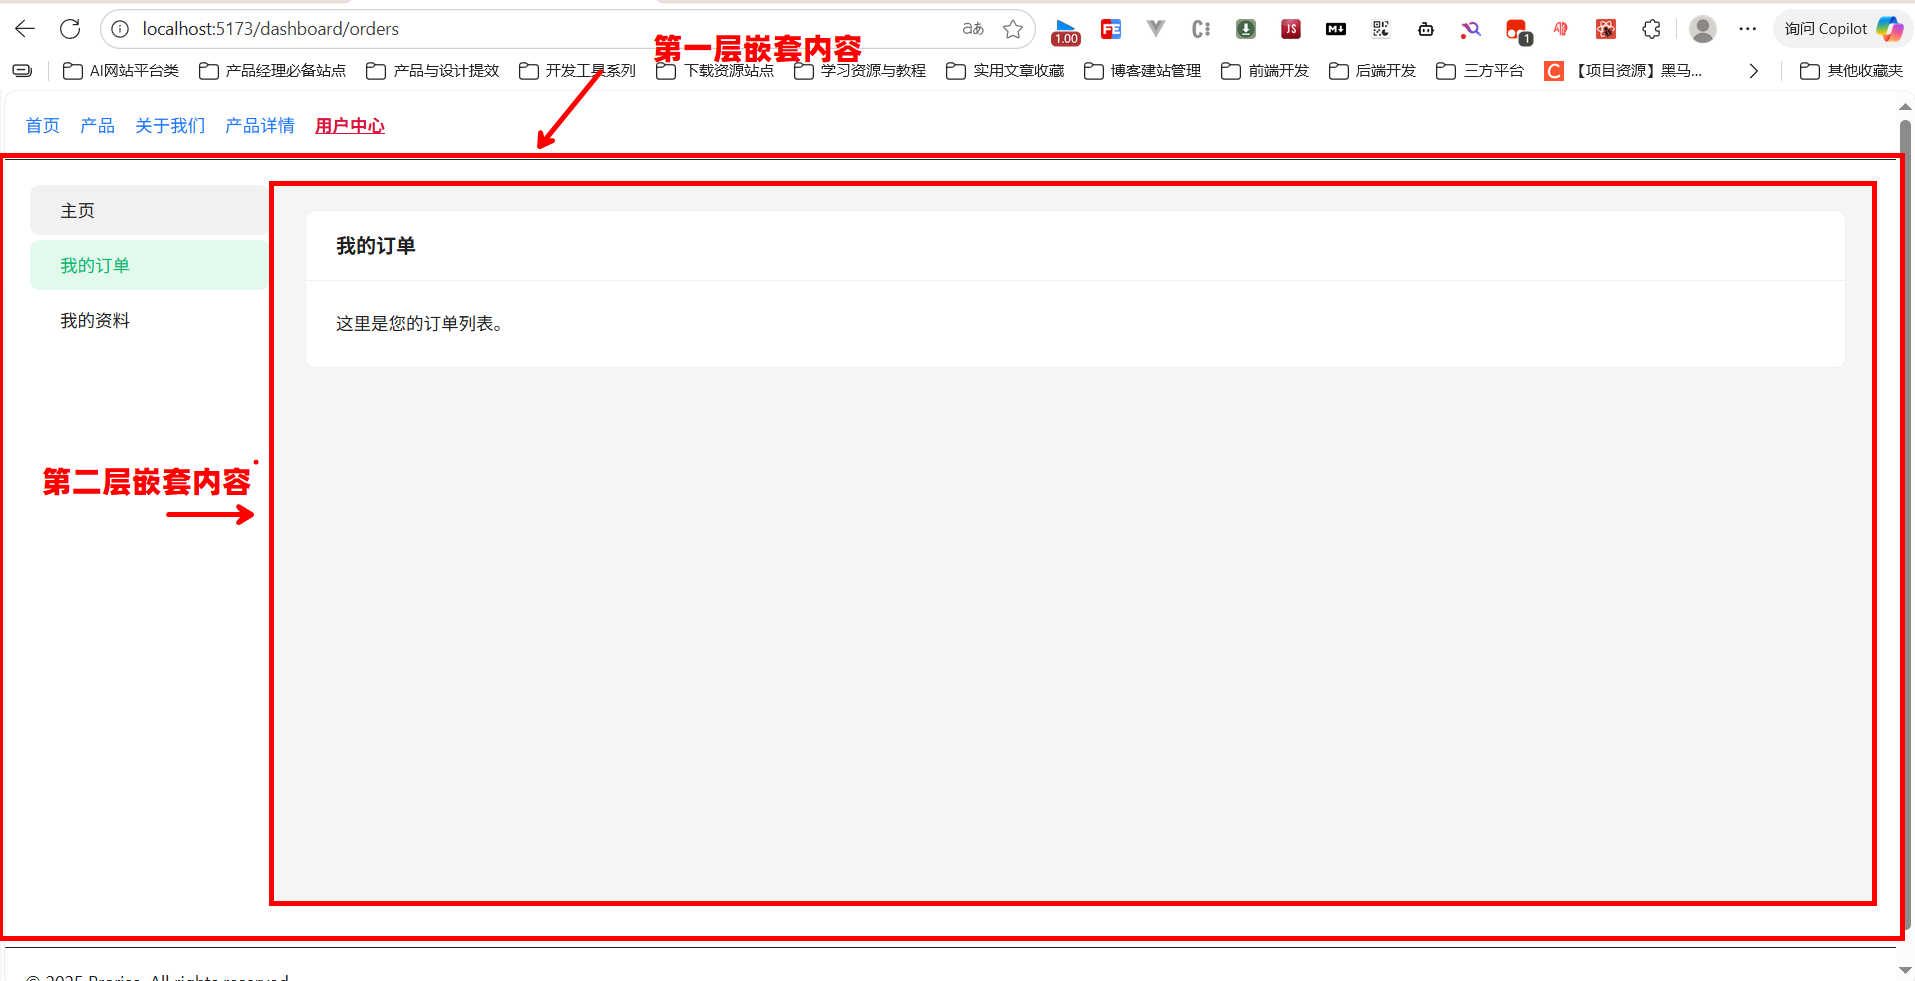Click the user profile avatar icon
1915x981 pixels.
[x=1702, y=29]
